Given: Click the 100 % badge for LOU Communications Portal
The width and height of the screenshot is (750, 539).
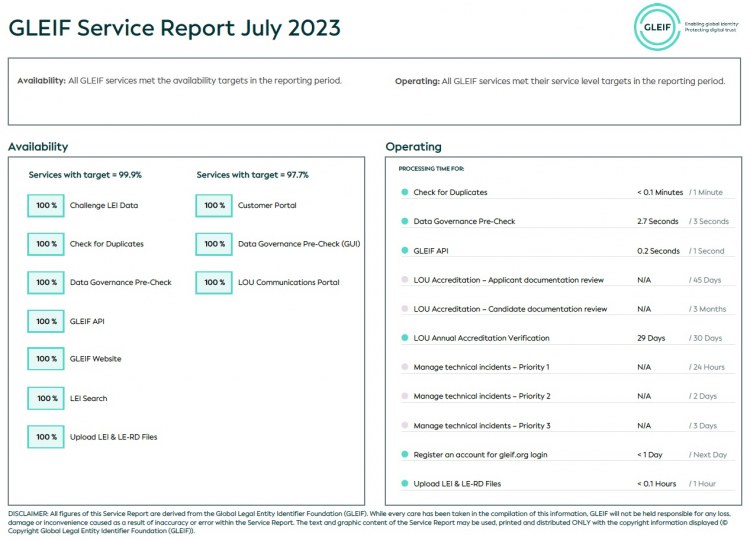Looking at the screenshot, I should tap(214, 283).
